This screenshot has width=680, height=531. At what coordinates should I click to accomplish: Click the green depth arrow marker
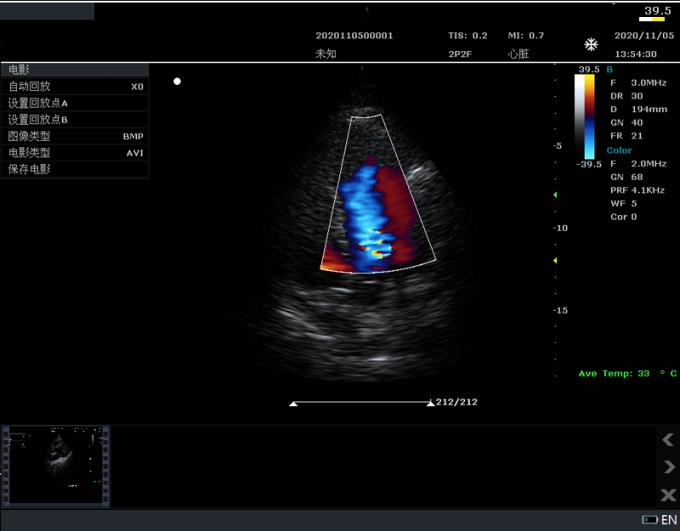pos(556,195)
